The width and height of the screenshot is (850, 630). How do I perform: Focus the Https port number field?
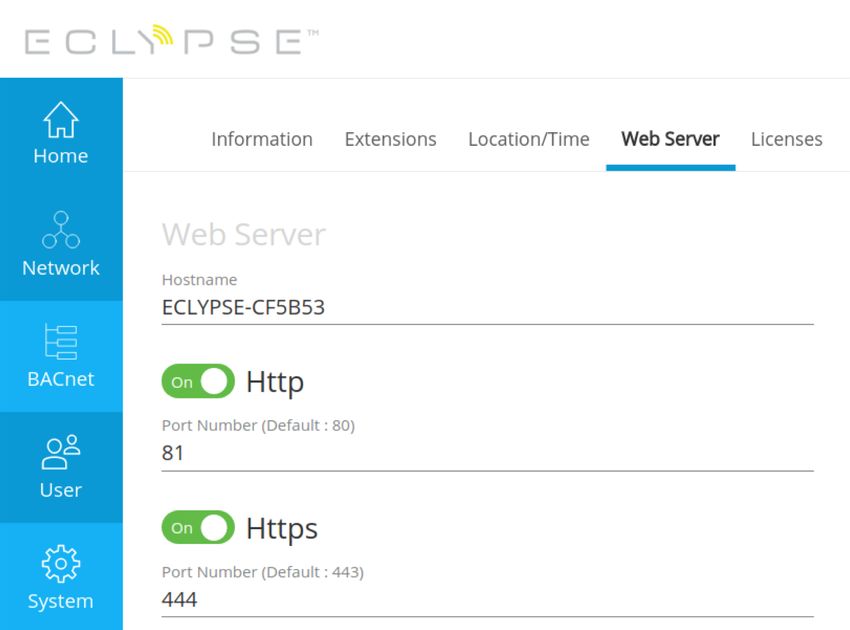[x=487, y=600]
